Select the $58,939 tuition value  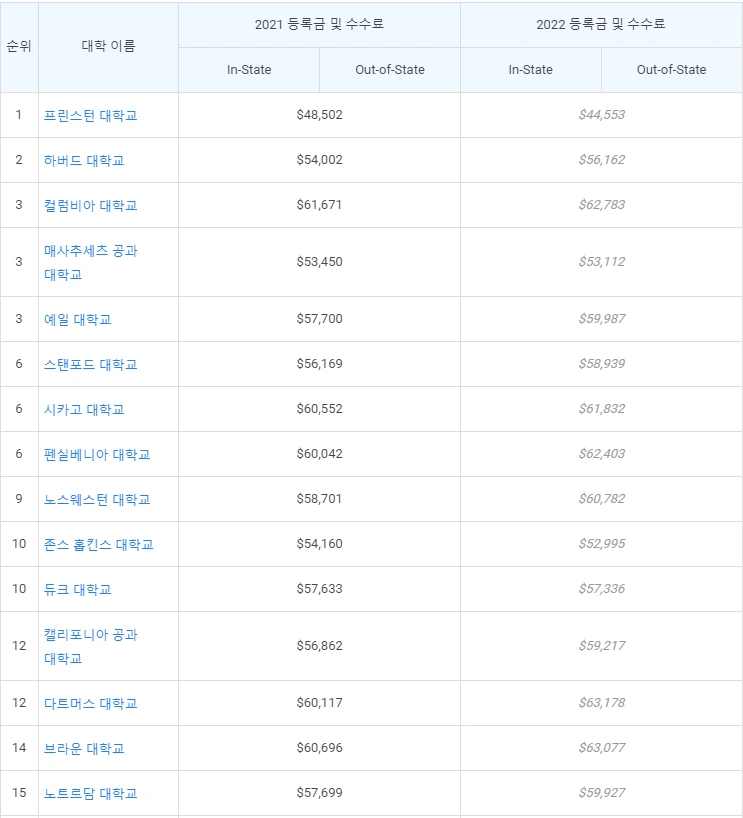click(x=602, y=364)
